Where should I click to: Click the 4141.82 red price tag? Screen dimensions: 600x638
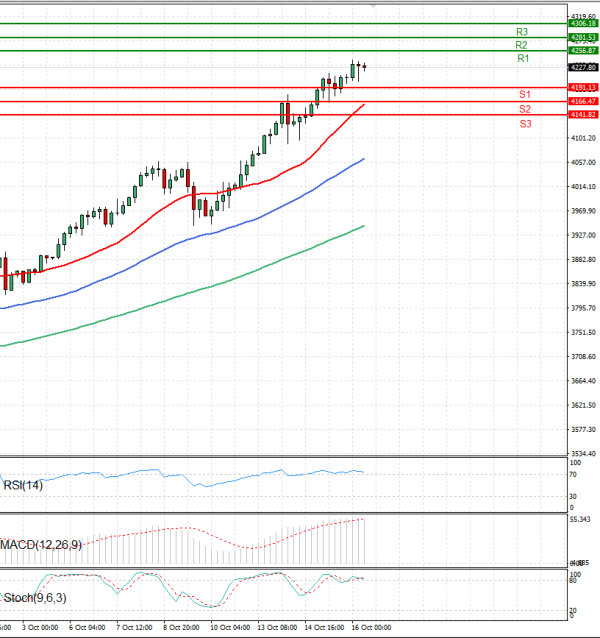point(582,115)
